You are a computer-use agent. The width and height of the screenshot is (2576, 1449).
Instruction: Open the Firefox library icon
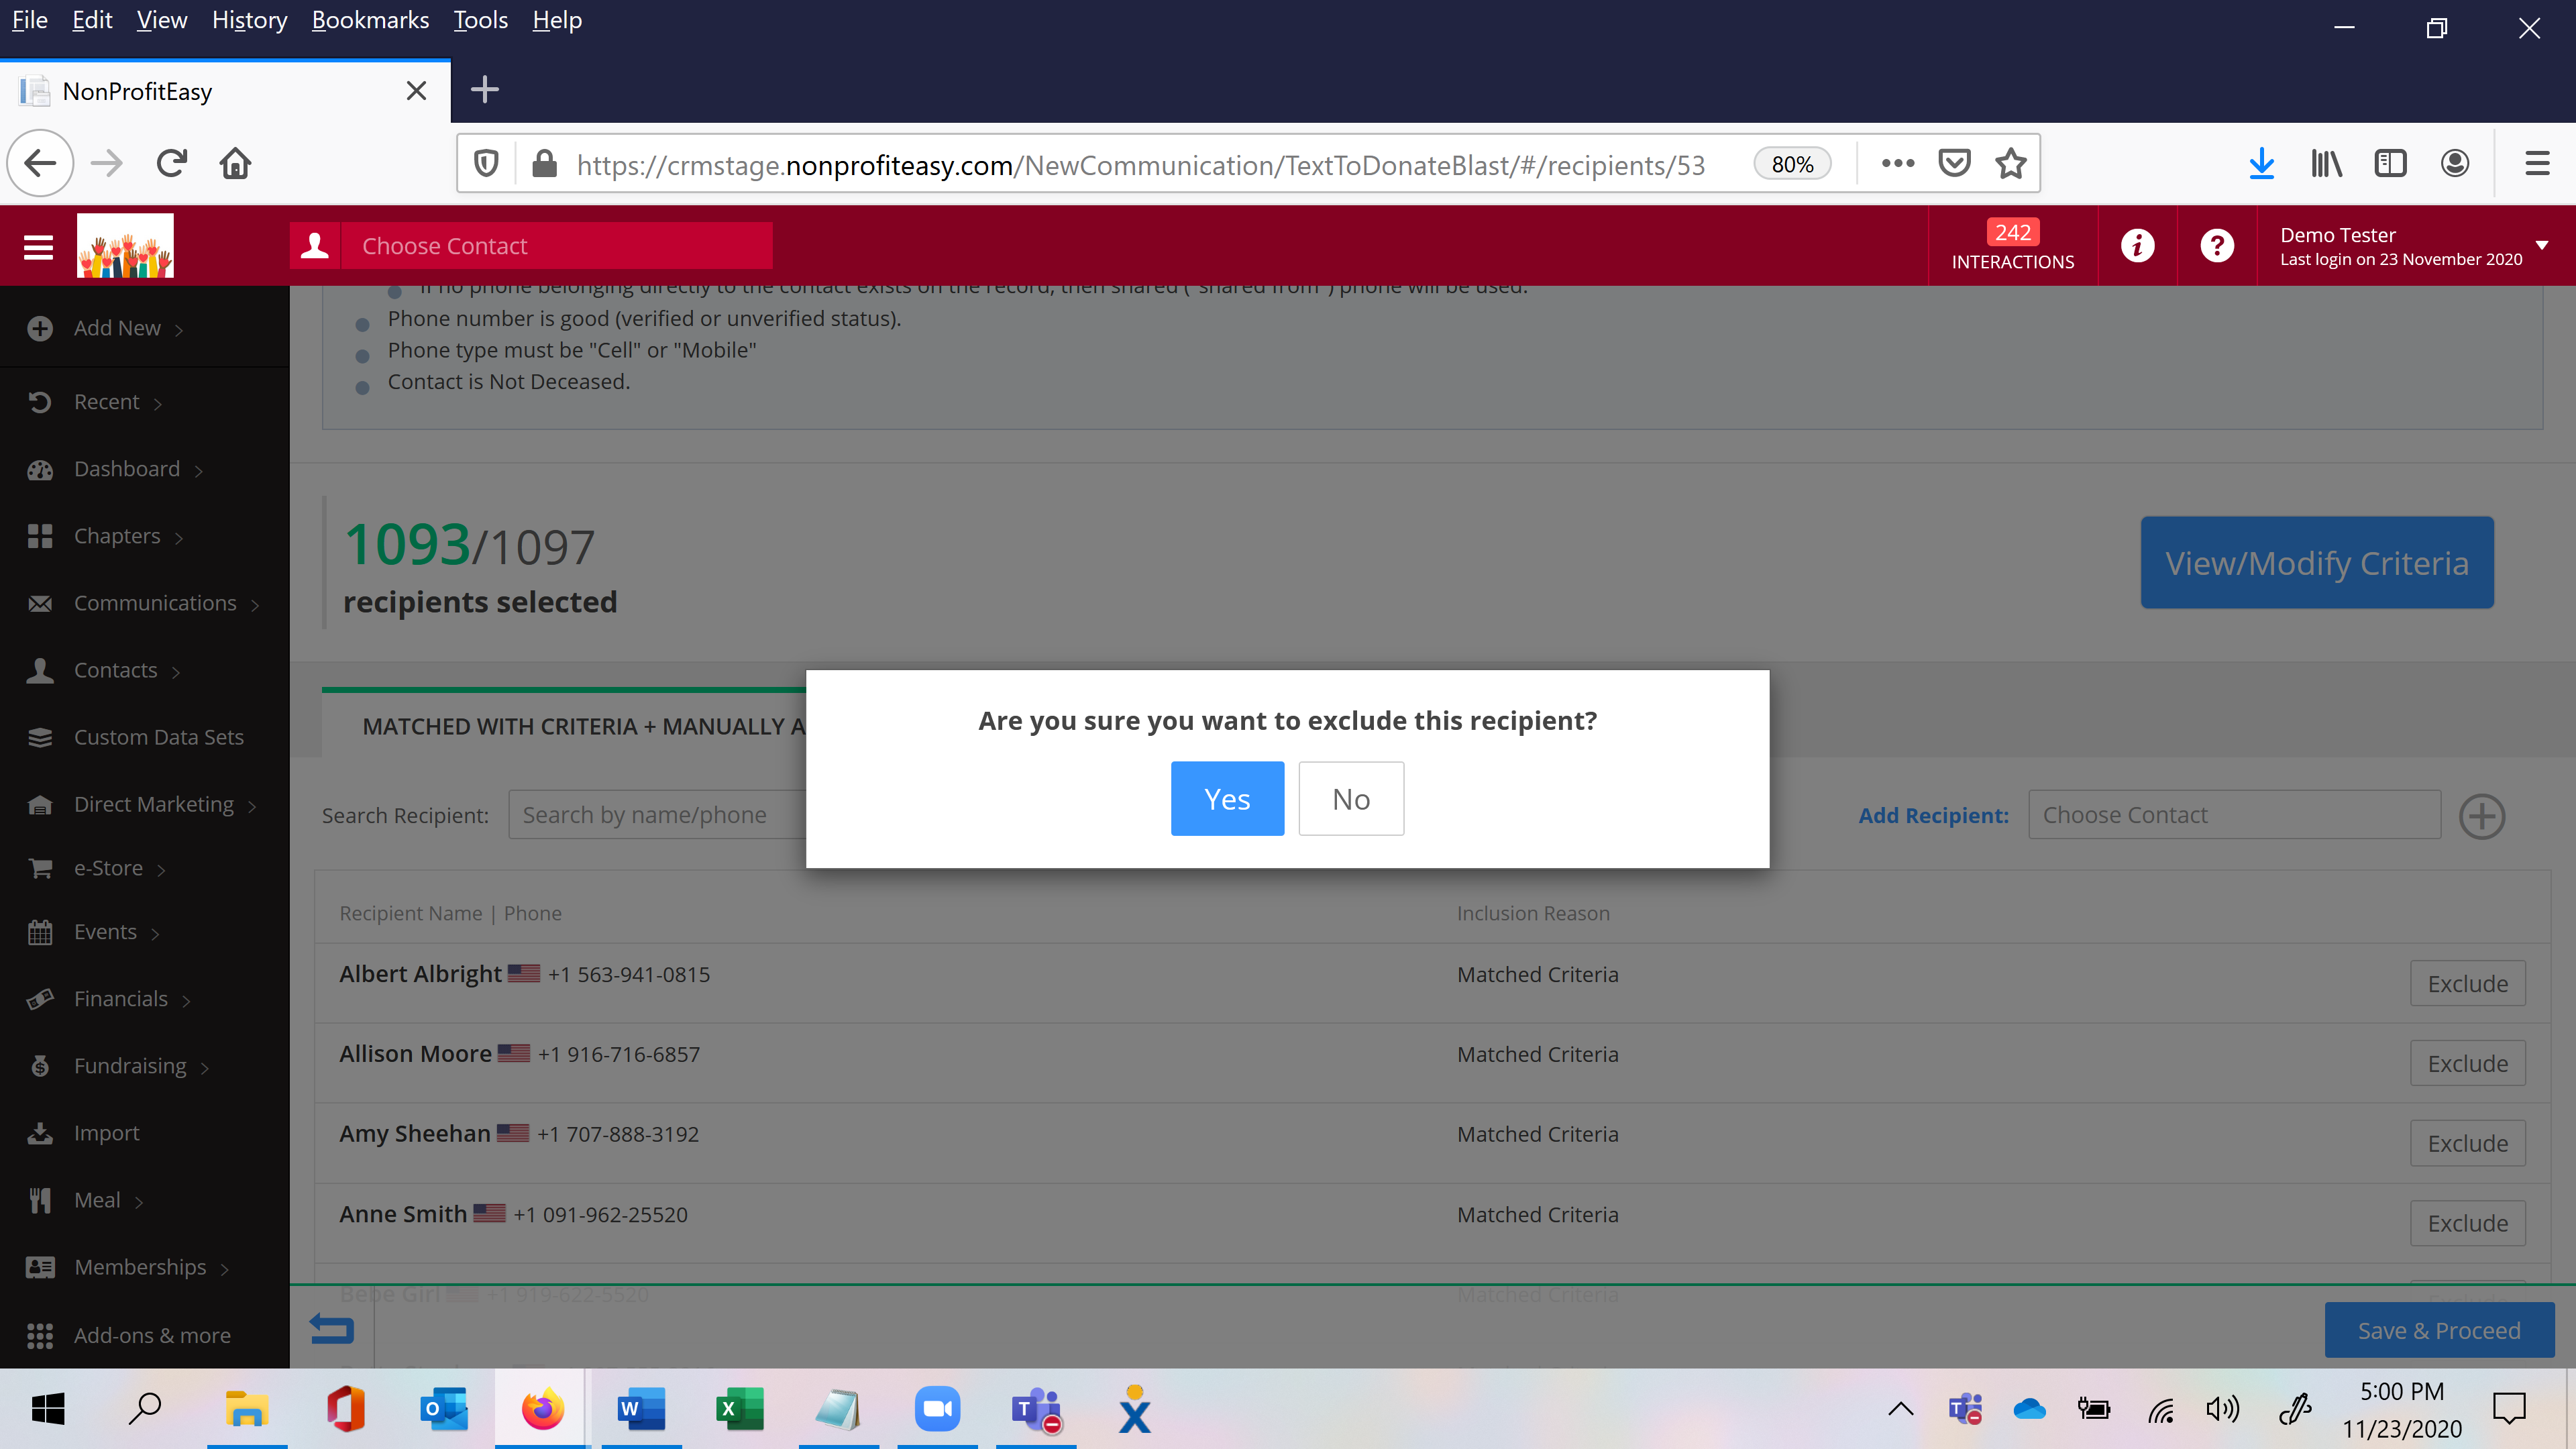(x=2326, y=163)
